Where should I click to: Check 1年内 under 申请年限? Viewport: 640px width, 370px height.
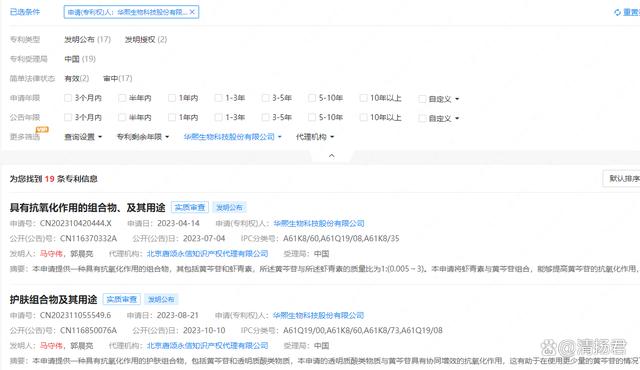point(172,98)
